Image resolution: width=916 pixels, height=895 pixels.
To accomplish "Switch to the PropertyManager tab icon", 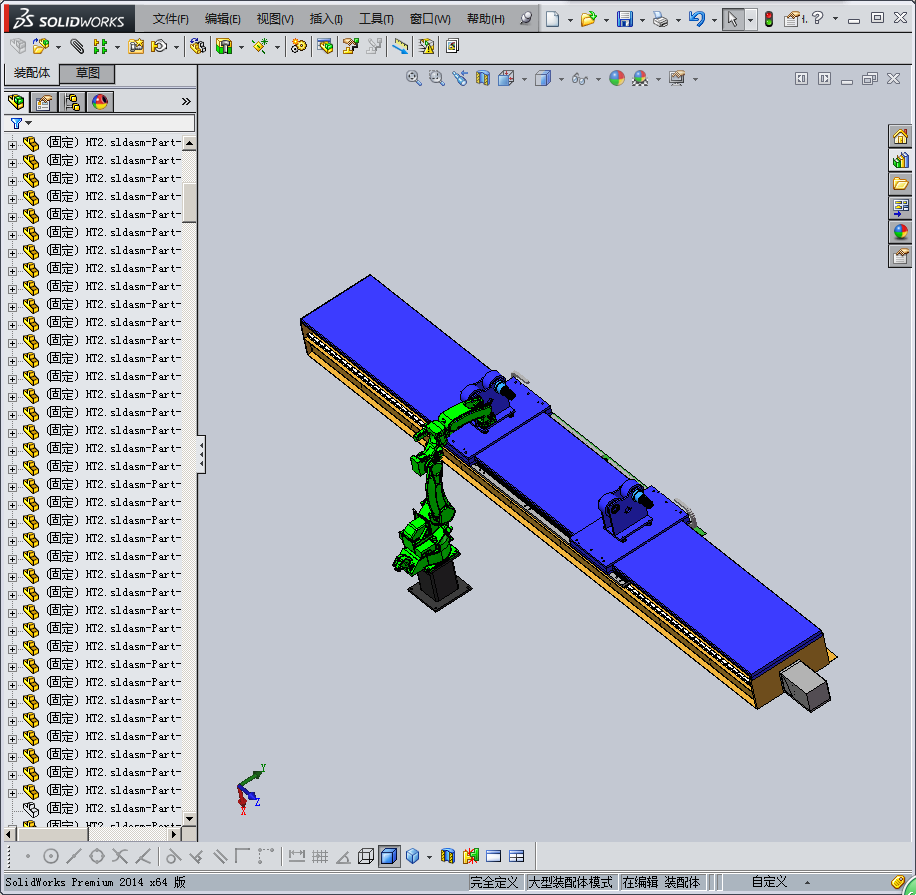I will tap(44, 102).
